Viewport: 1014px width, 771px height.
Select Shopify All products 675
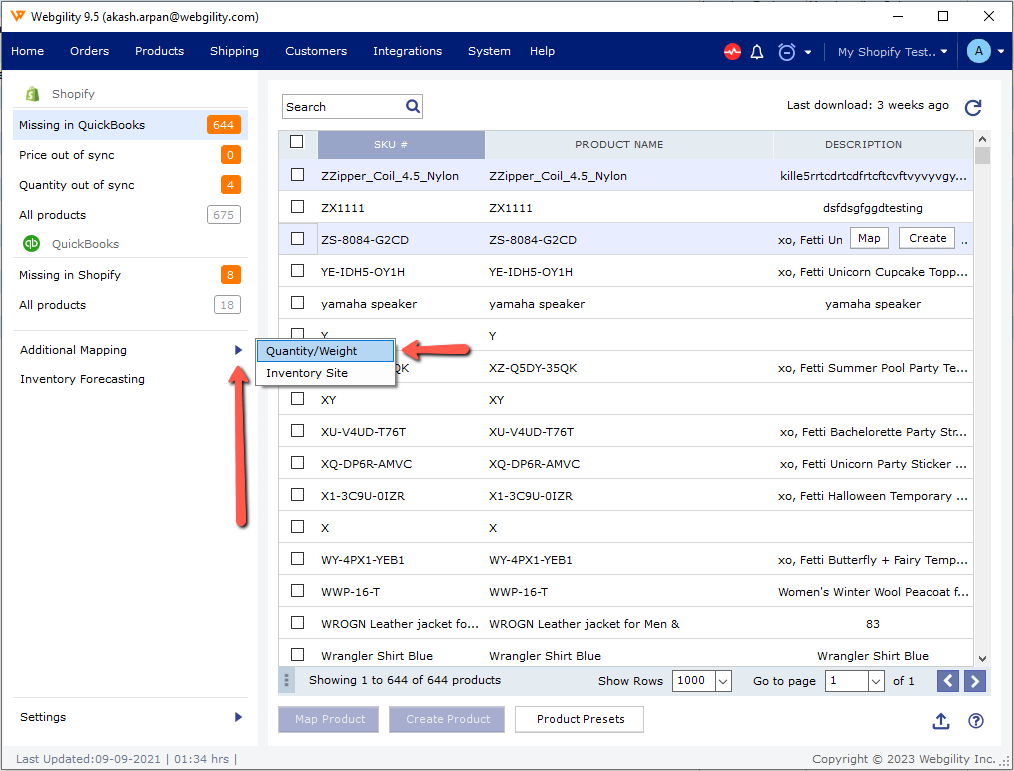[x=130, y=215]
